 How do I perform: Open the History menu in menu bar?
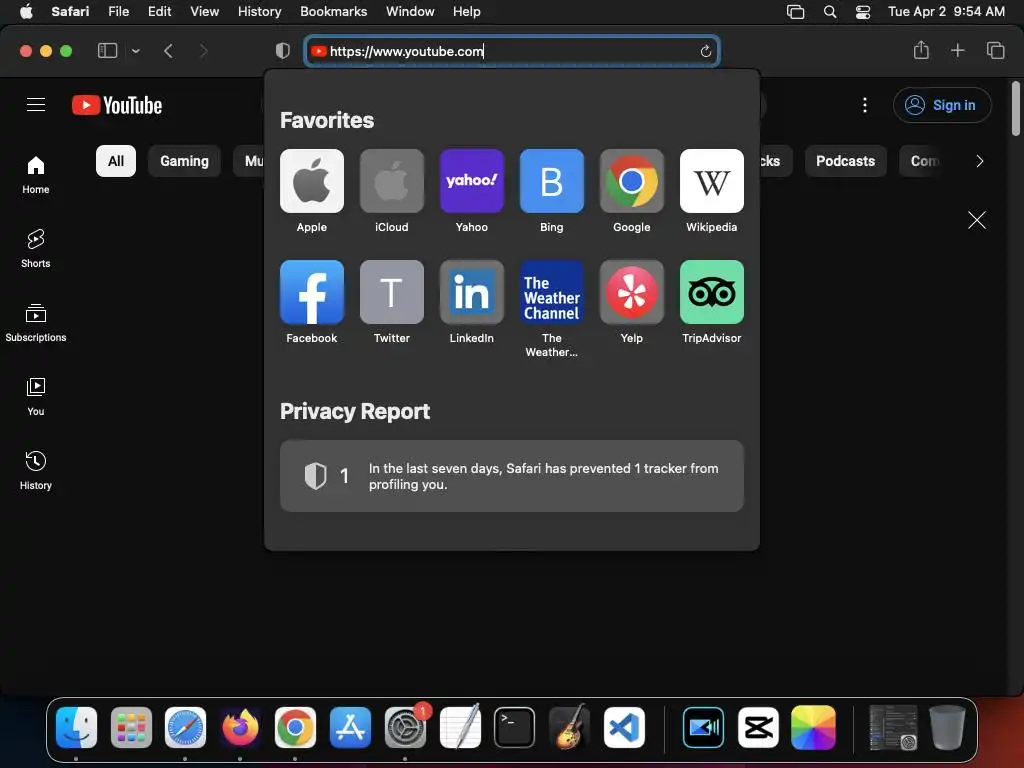(x=259, y=11)
